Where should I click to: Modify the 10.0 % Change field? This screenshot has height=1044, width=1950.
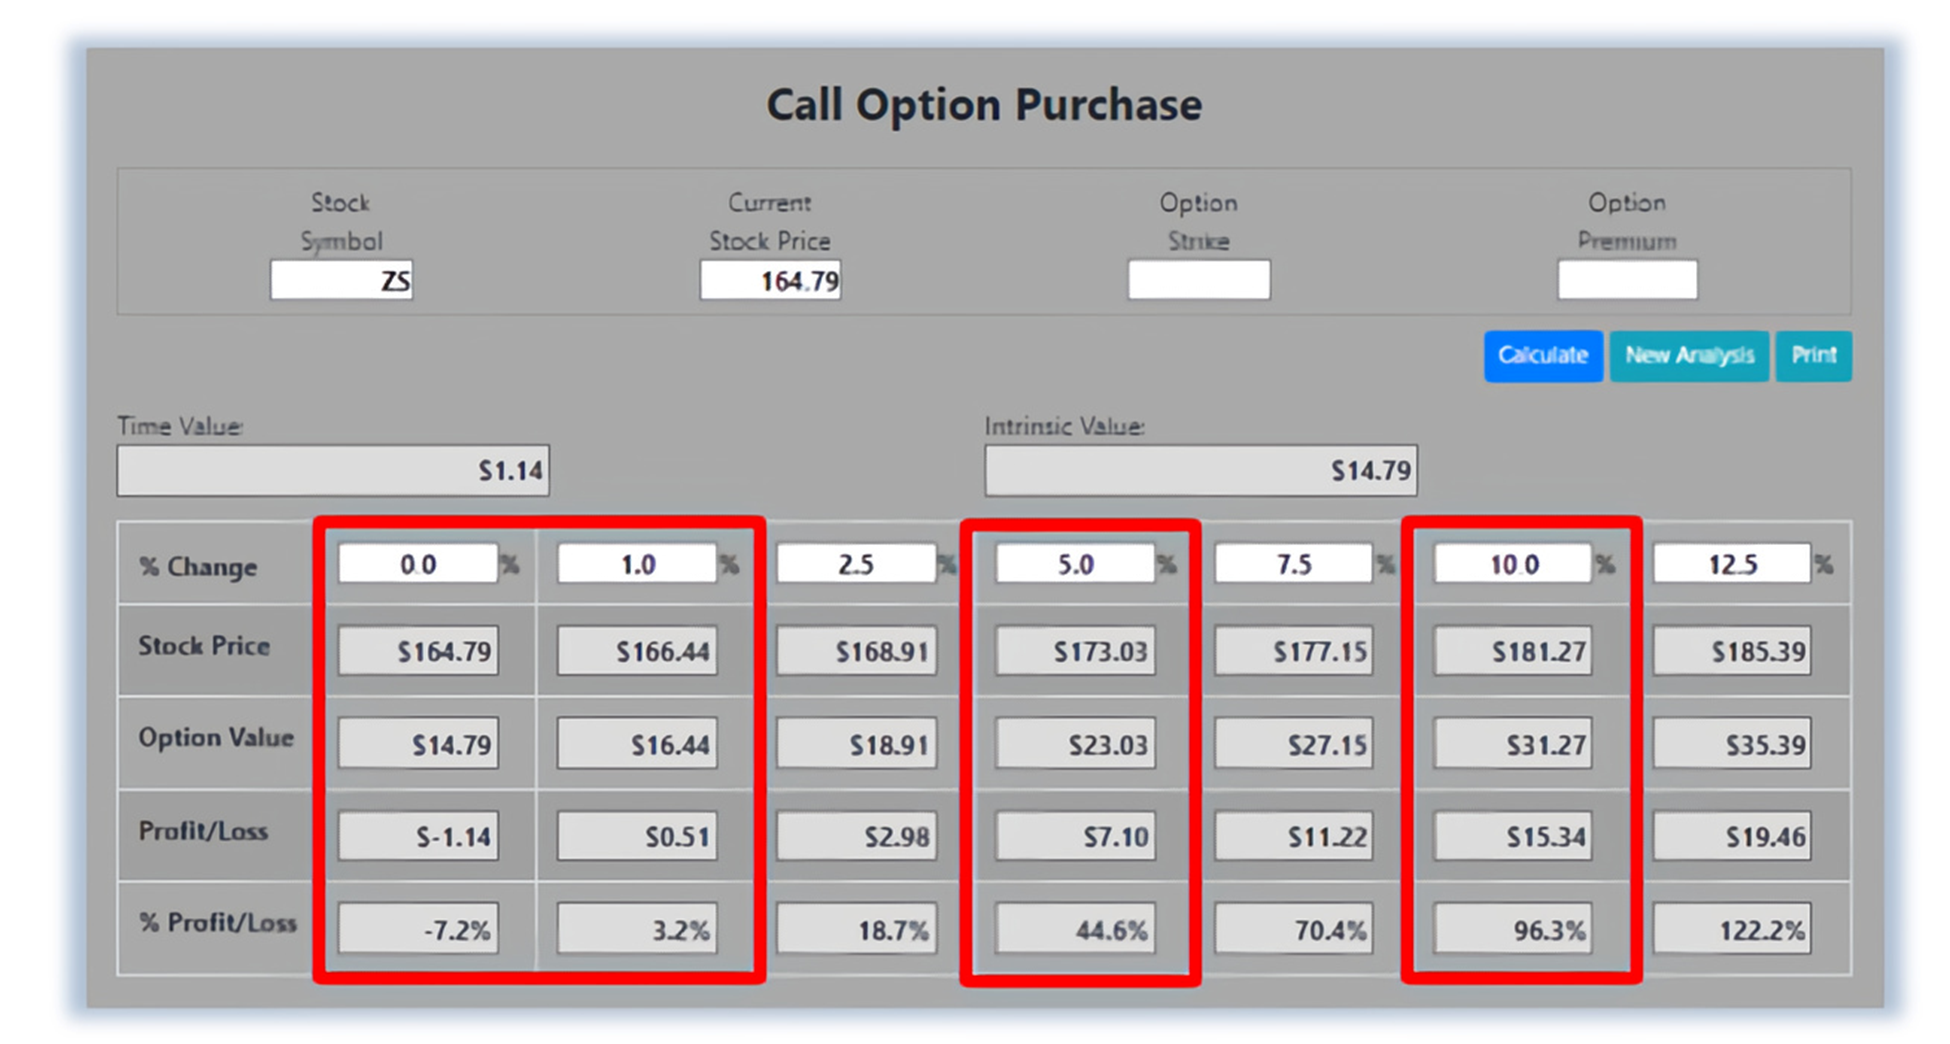click(1513, 564)
